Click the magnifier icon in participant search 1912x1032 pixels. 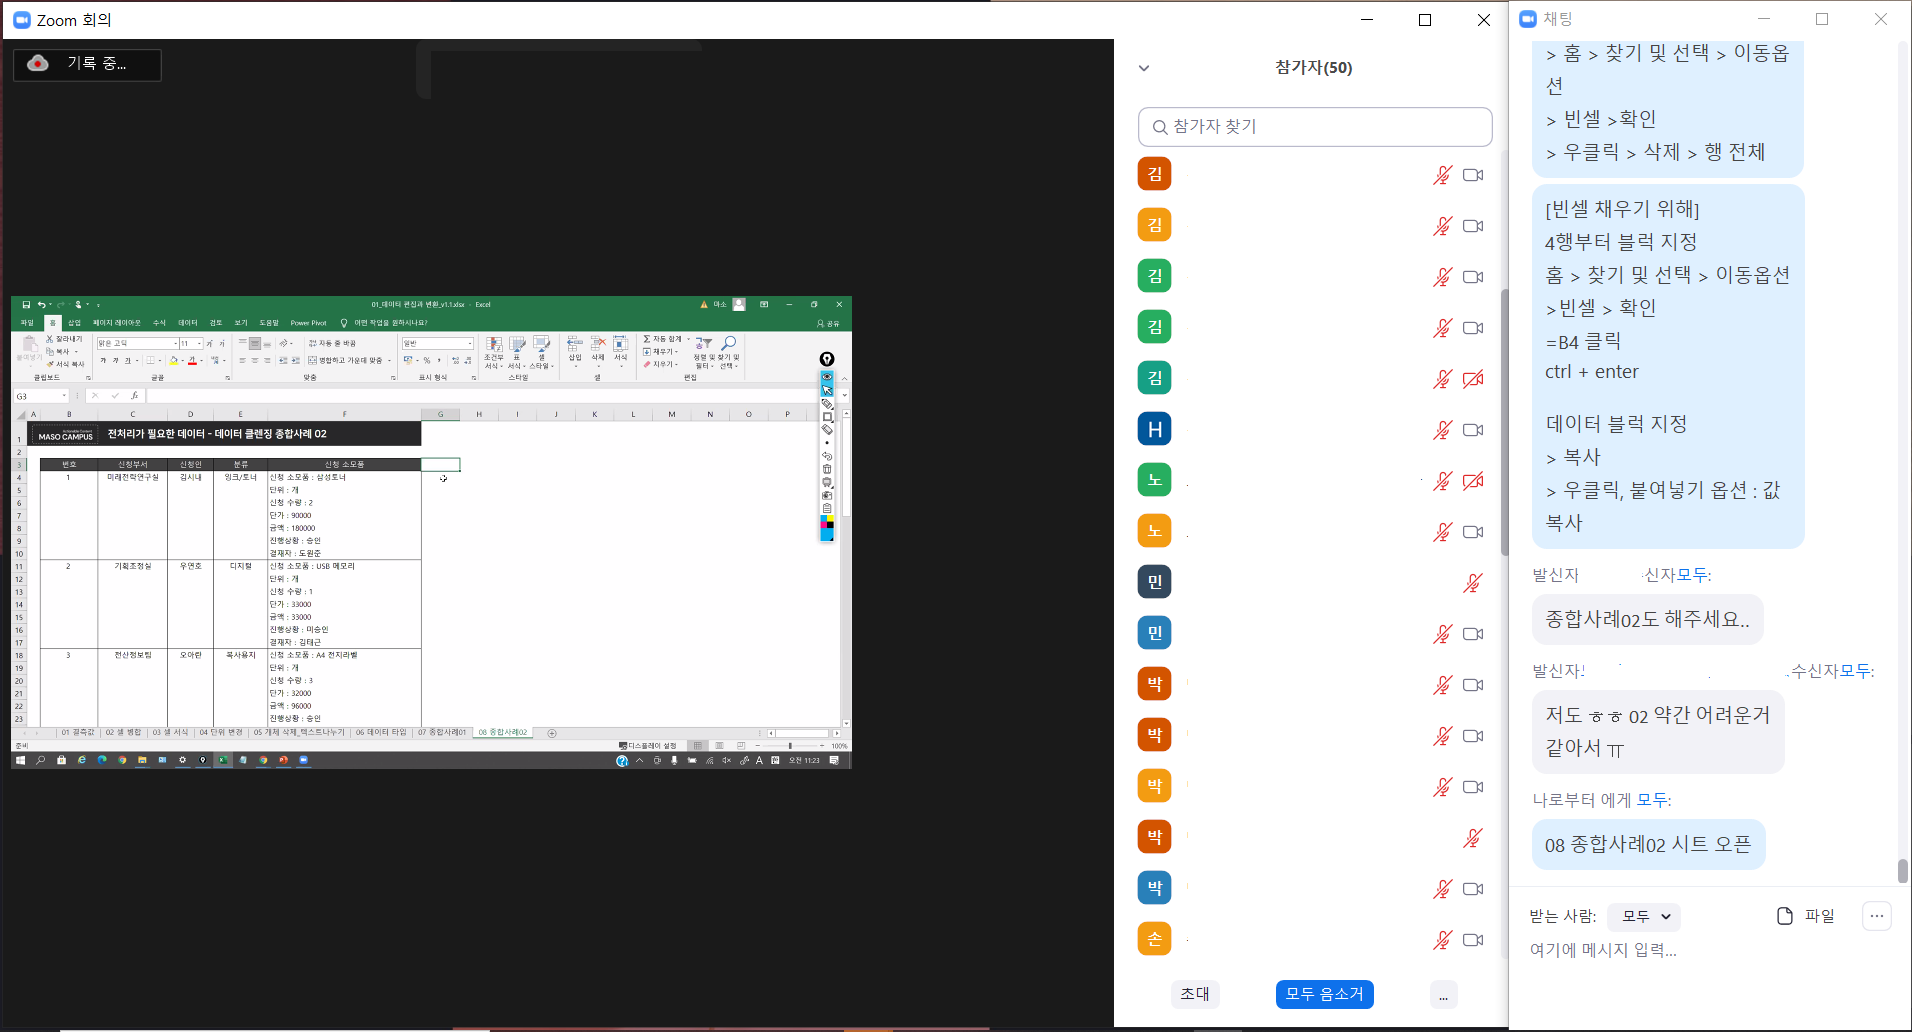(1160, 127)
